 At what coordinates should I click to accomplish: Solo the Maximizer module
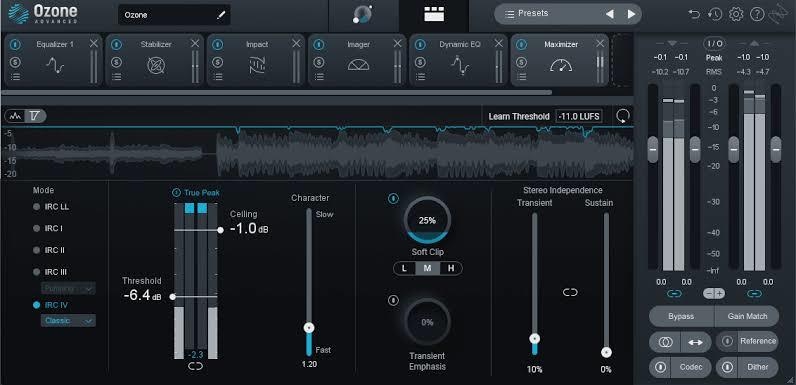[521, 62]
